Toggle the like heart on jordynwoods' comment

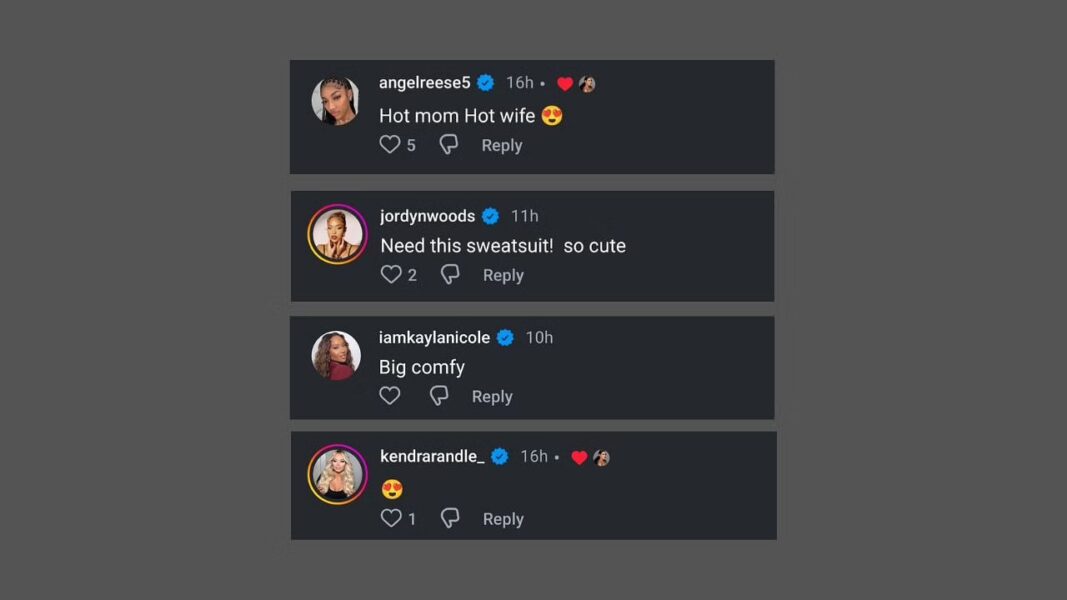tap(390, 273)
